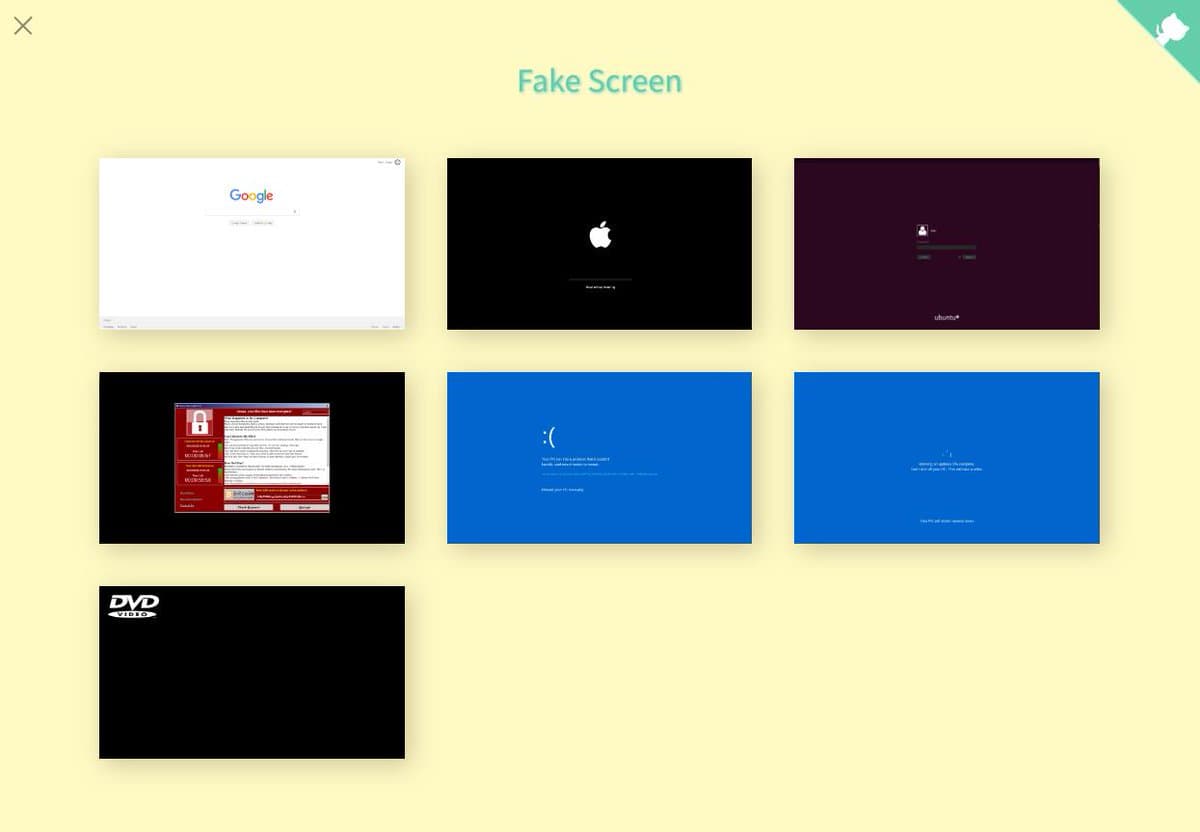Click the Google logo in the first thumbnail
Image resolution: width=1200 pixels, height=832 pixels.
click(x=251, y=196)
